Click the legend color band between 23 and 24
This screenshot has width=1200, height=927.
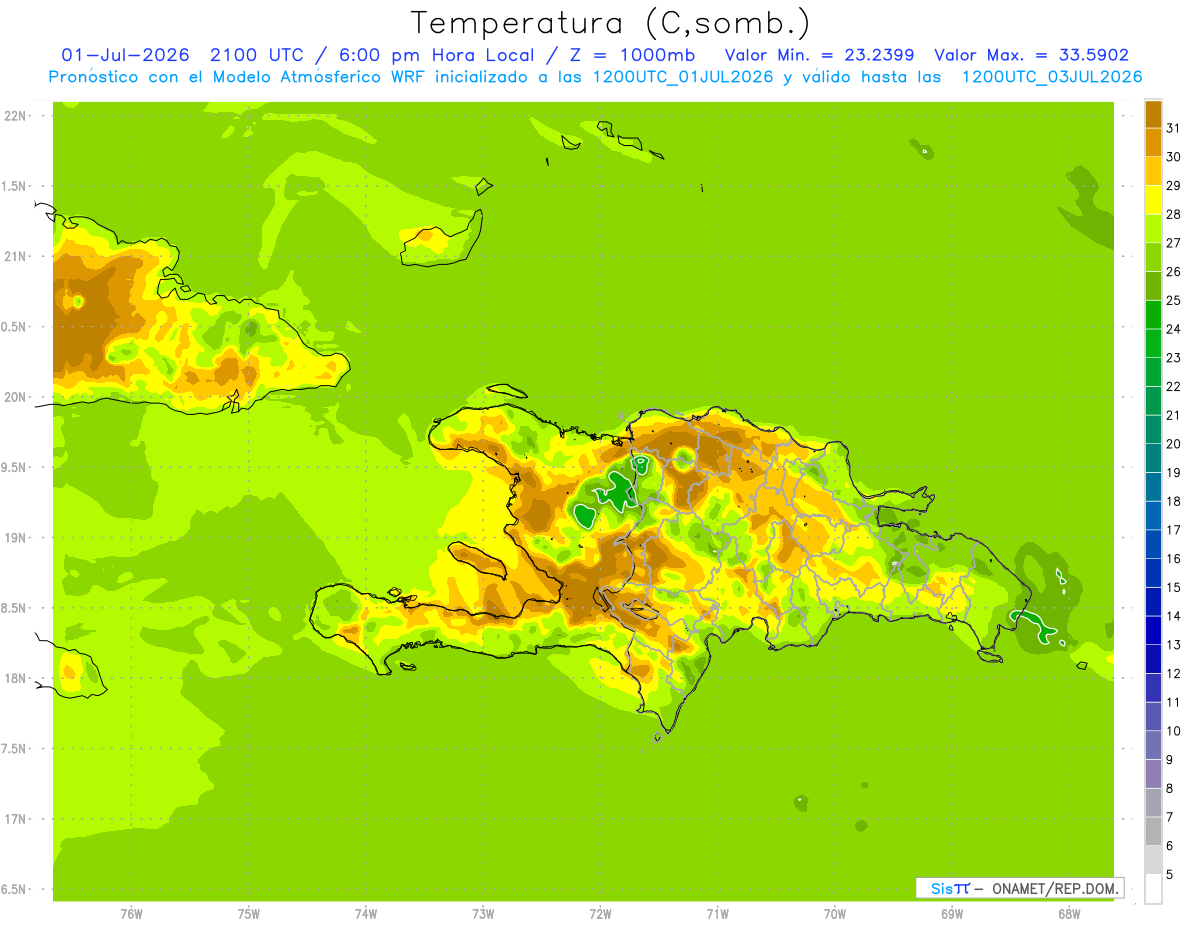tap(1153, 343)
